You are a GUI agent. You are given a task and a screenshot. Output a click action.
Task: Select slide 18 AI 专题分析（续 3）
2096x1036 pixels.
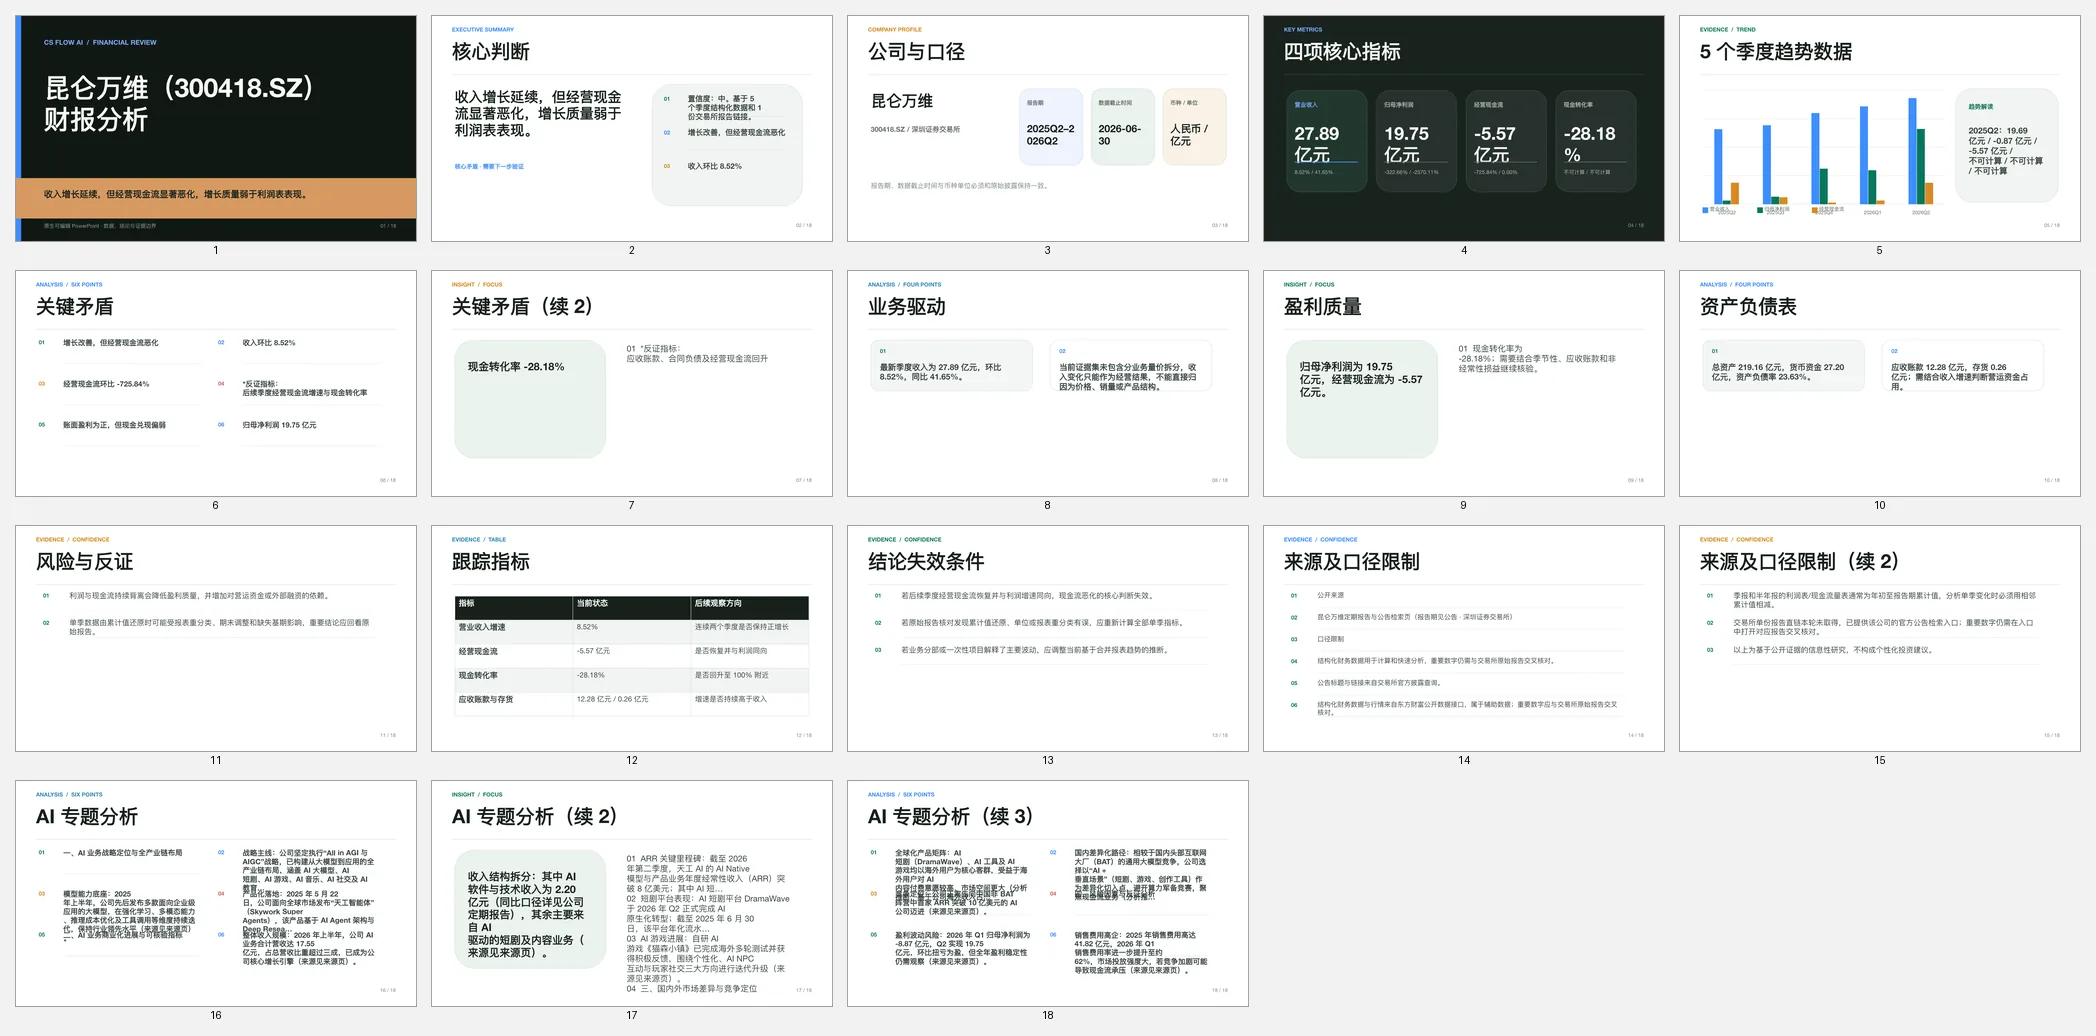coord(1048,893)
